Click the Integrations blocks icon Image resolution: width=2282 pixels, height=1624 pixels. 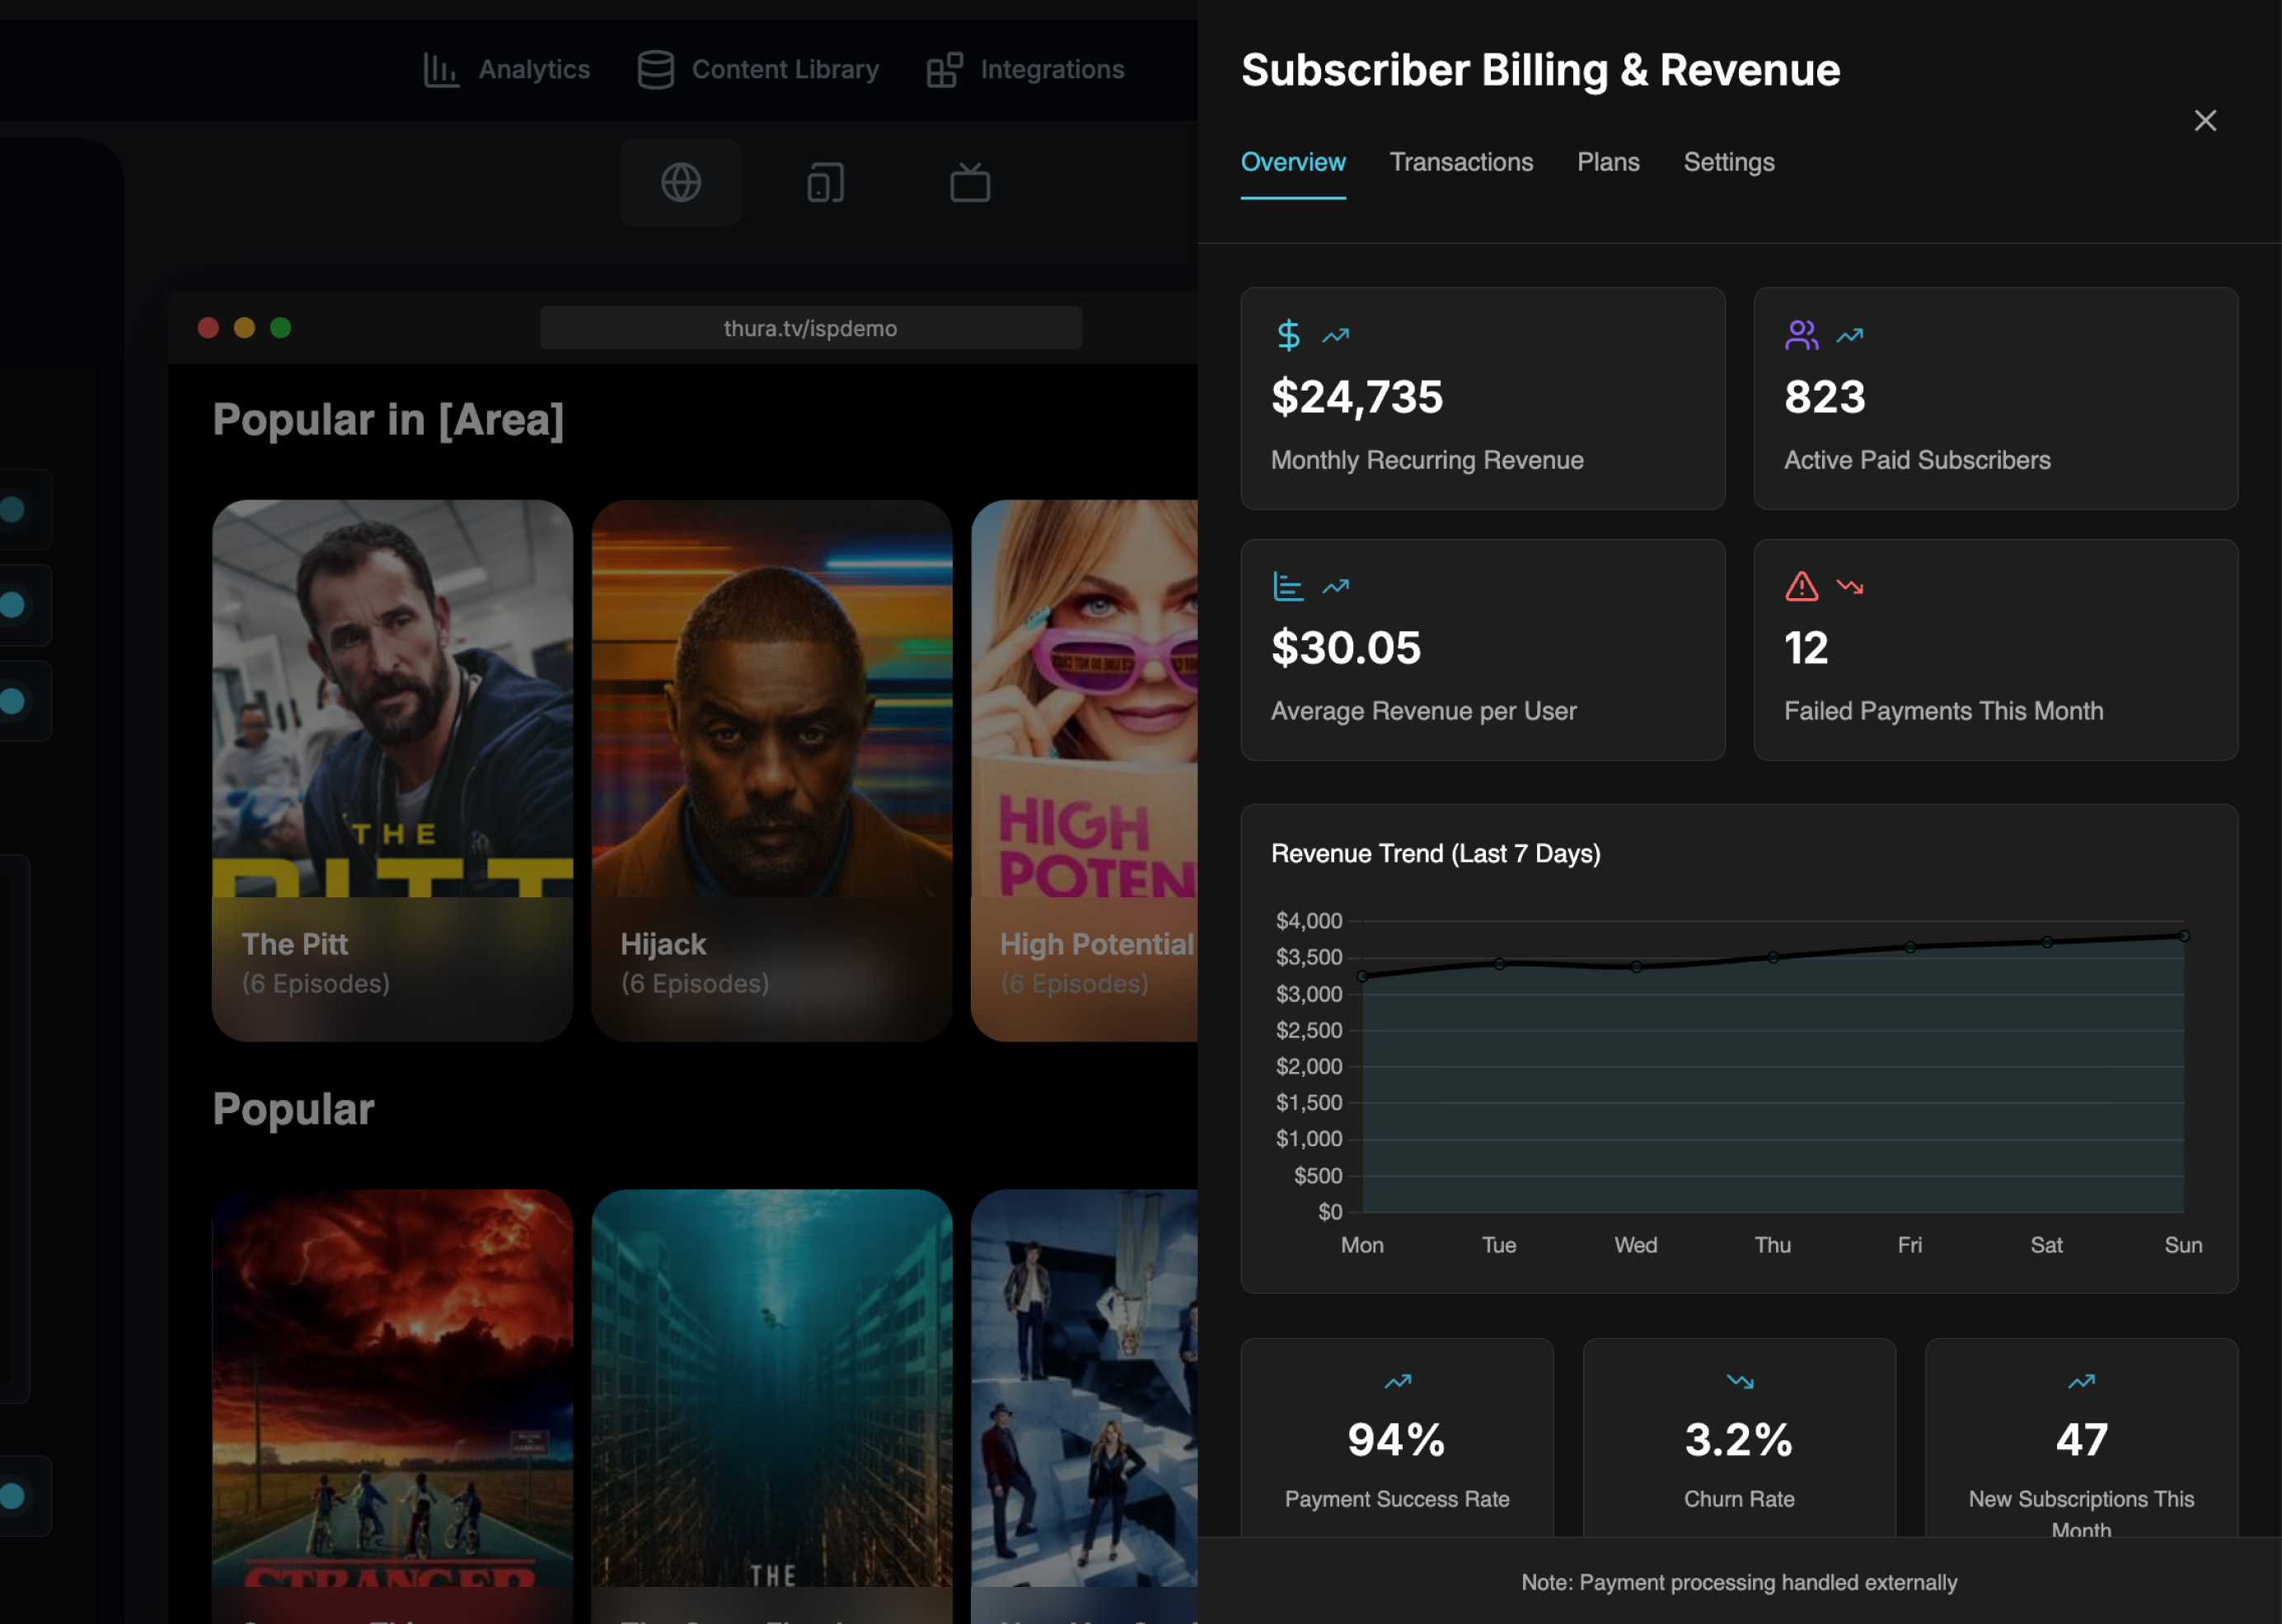[x=944, y=70]
